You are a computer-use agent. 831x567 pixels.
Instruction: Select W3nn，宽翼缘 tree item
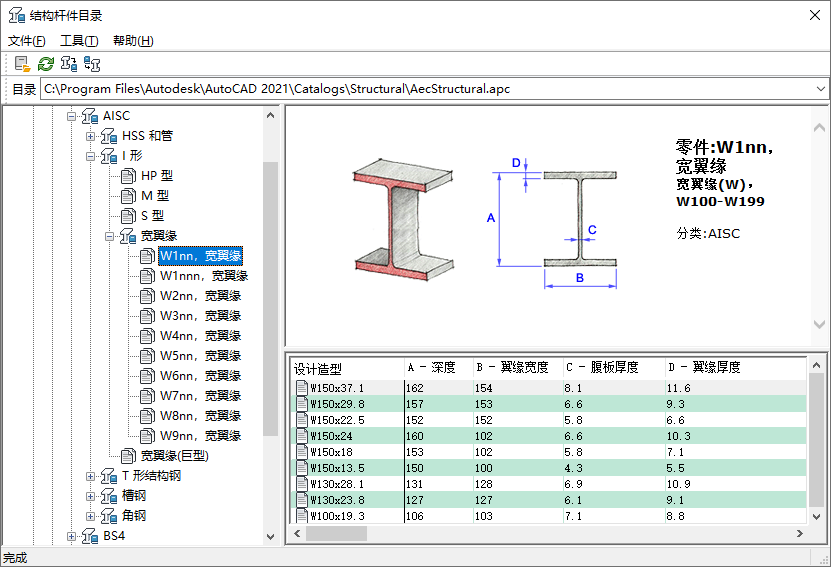coord(200,316)
